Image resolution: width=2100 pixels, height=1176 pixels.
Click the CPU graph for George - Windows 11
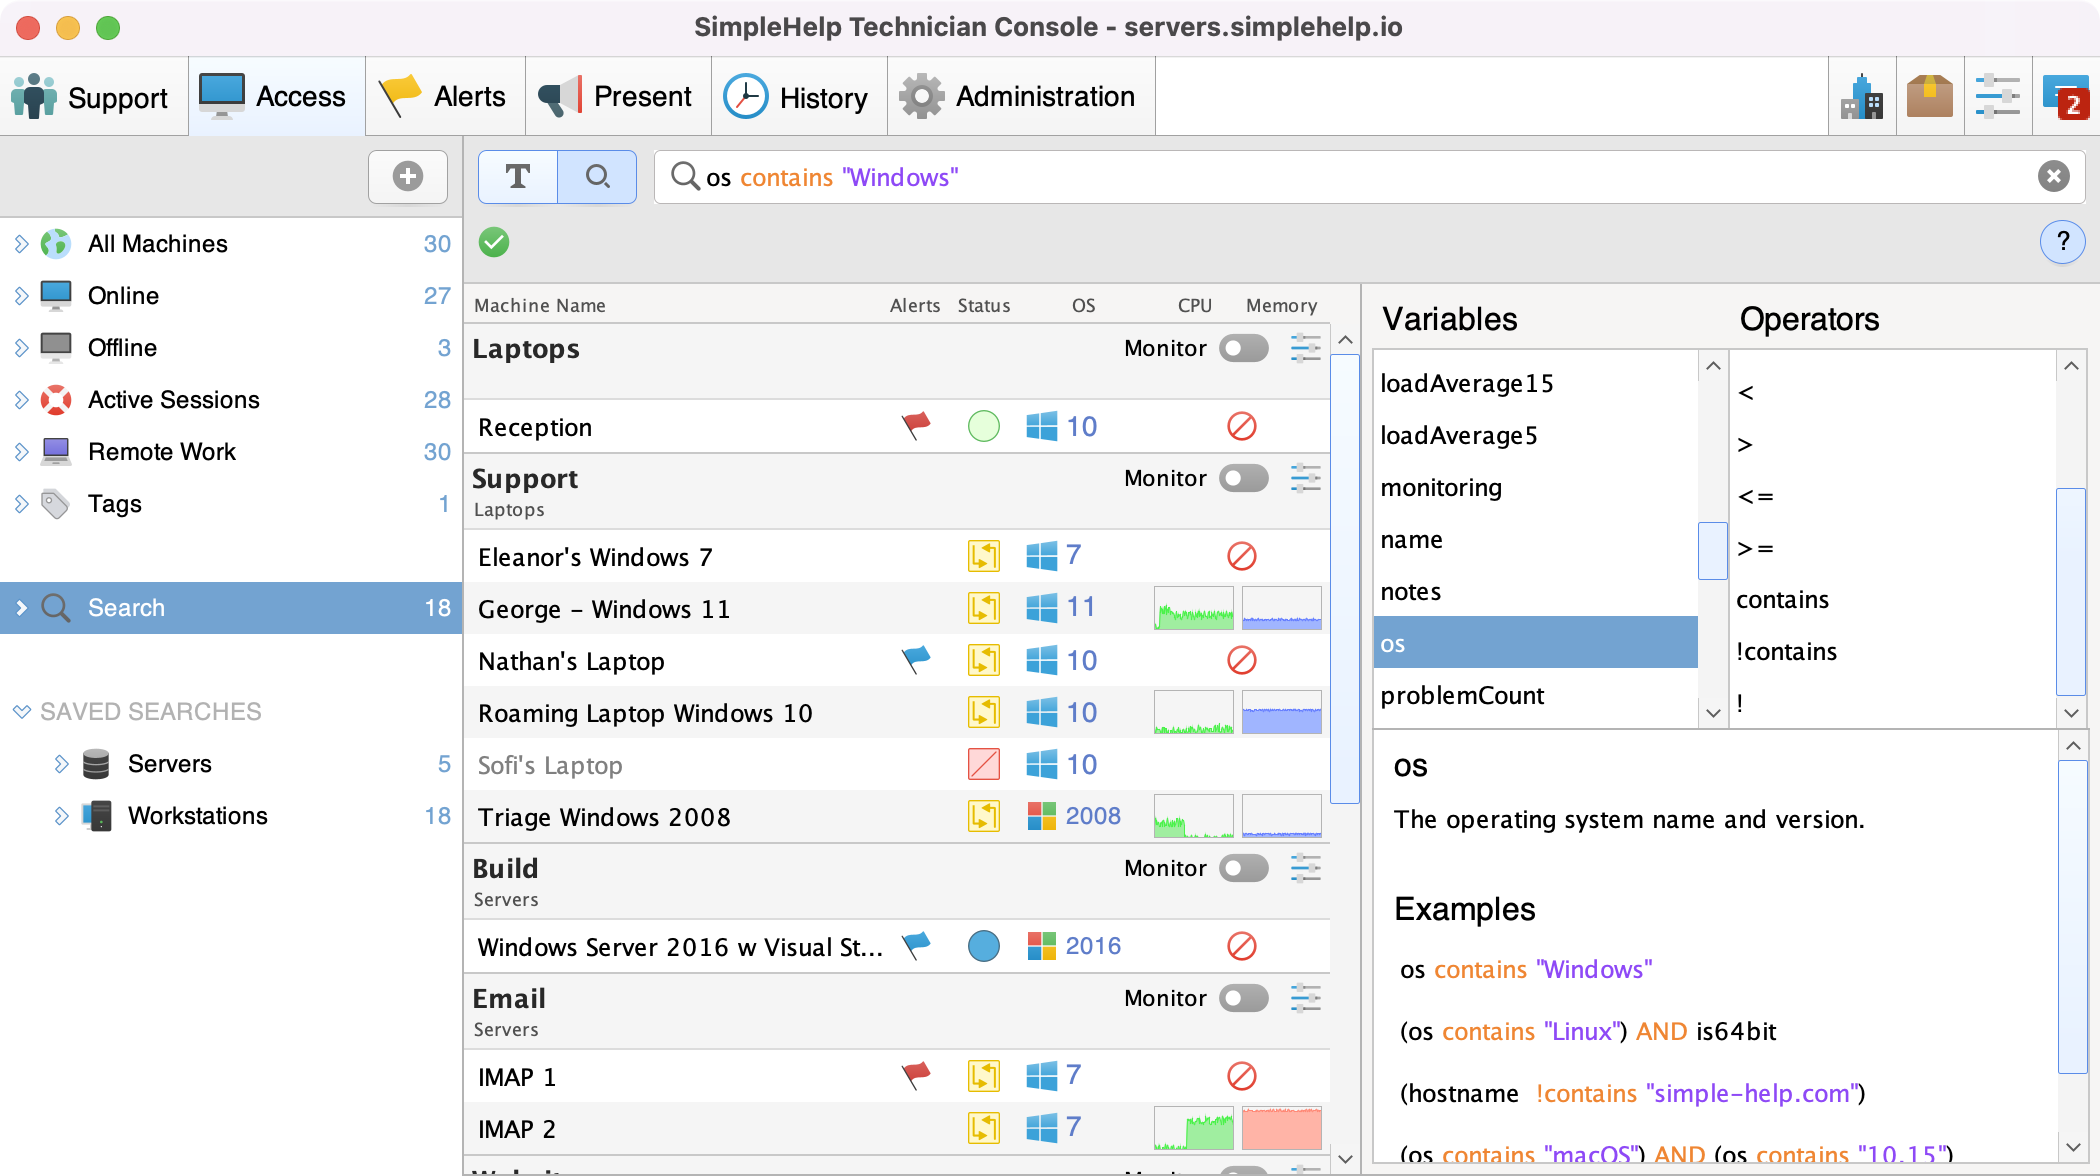click(1194, 608)
